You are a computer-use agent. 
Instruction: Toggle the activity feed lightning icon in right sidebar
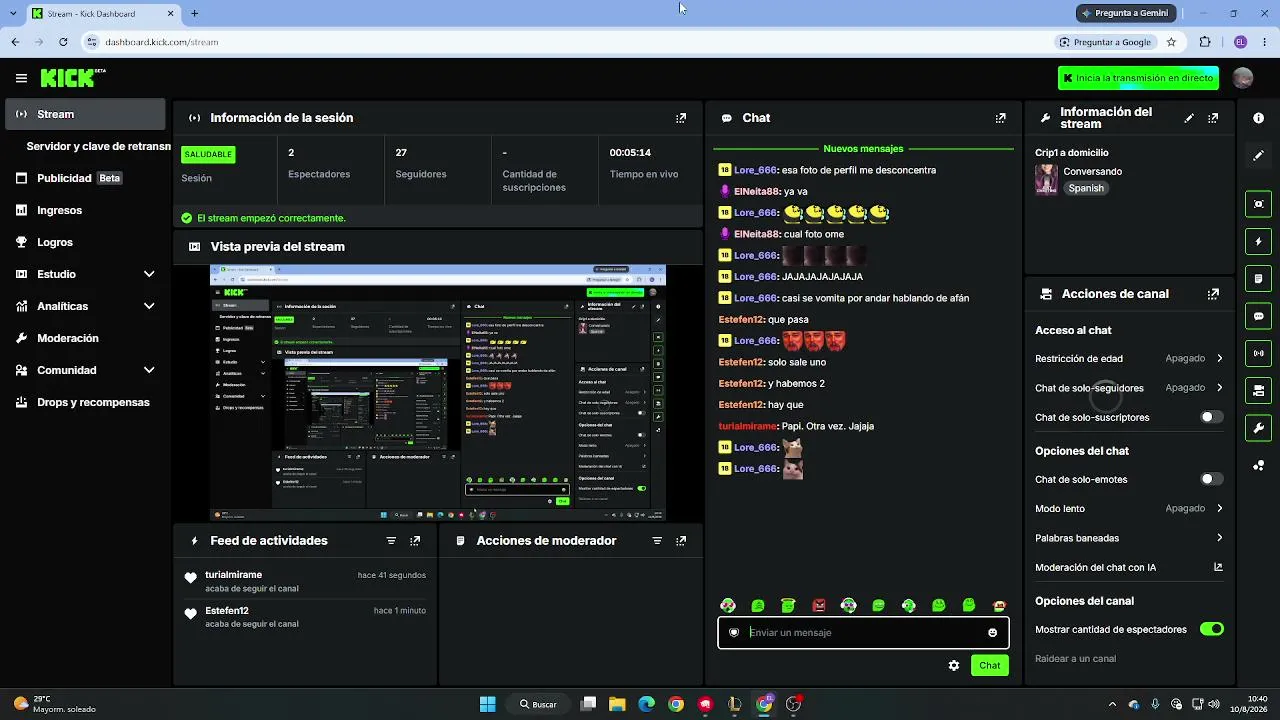pos(1258,241)
